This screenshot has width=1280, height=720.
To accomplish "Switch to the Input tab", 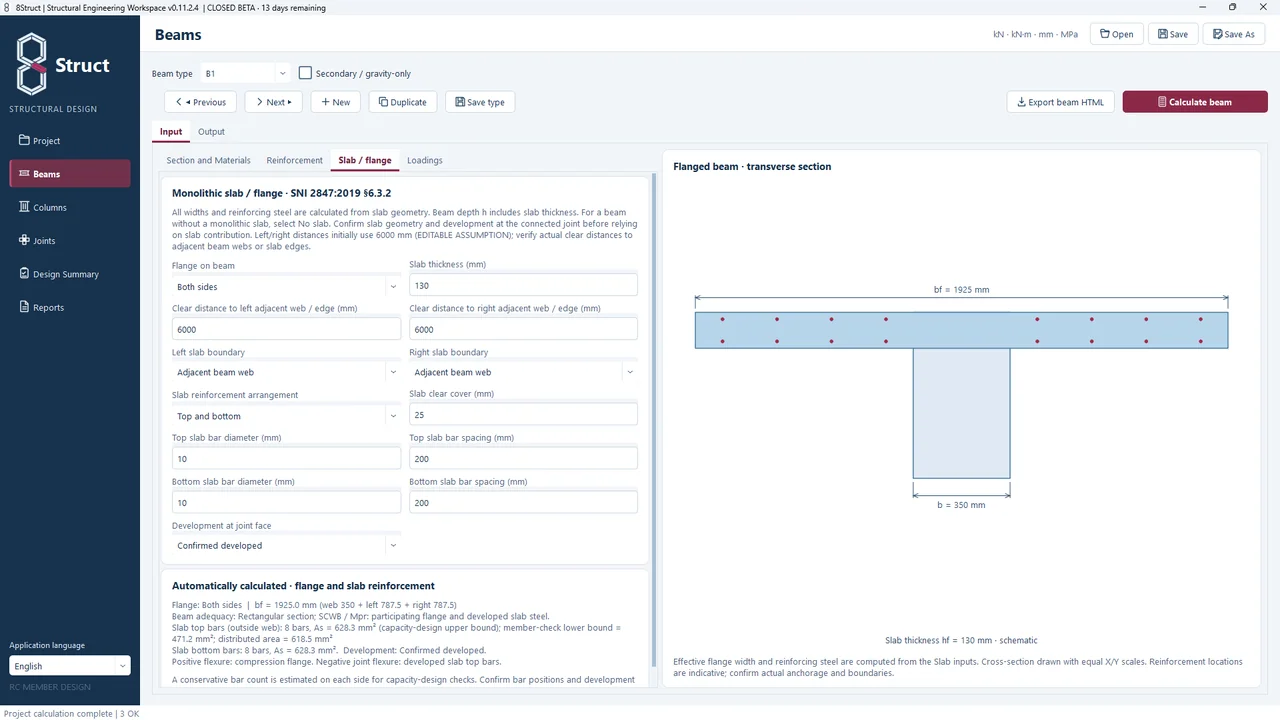I will click(x=171, y=132).
